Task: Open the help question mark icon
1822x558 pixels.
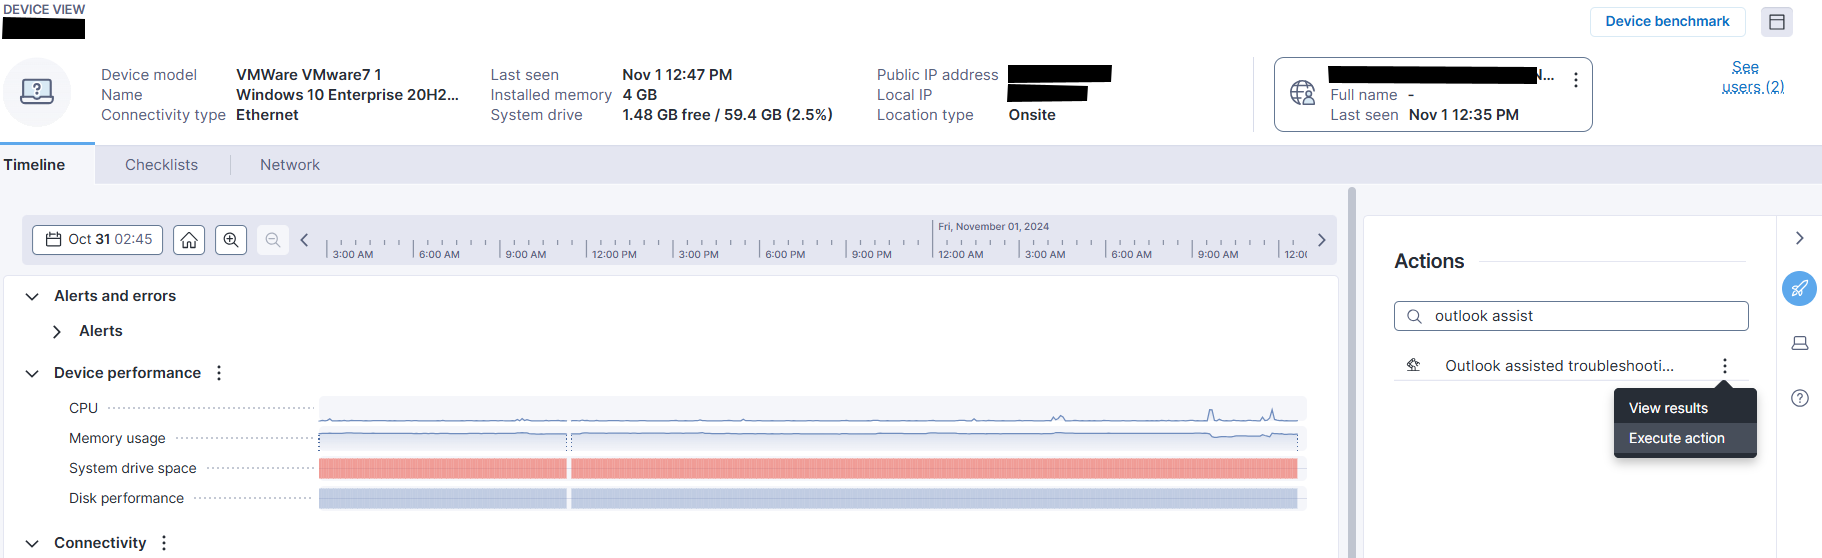Action: 1799,398
